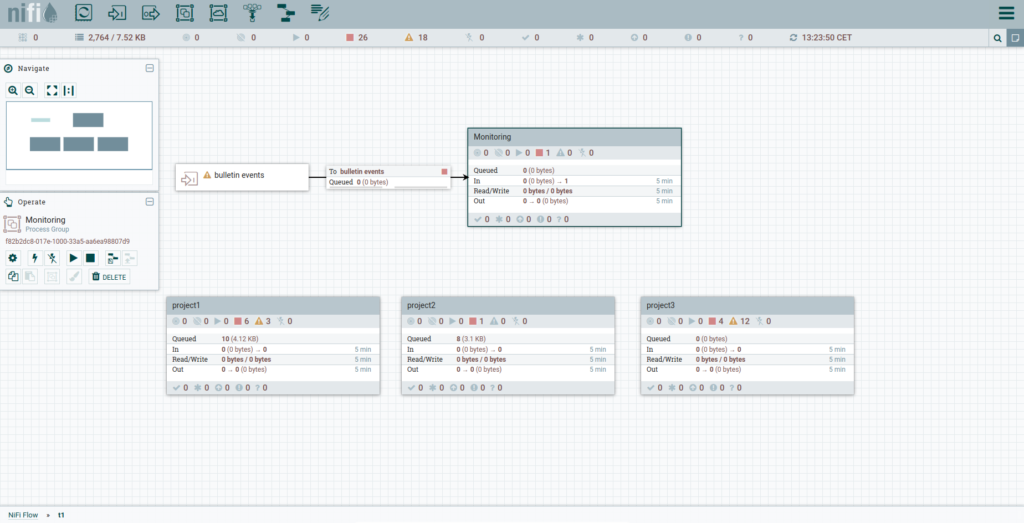1024x523 pixels.
Task: Click the Change Color brush icon
Action: pyautogui.click(x=74, y=276)
